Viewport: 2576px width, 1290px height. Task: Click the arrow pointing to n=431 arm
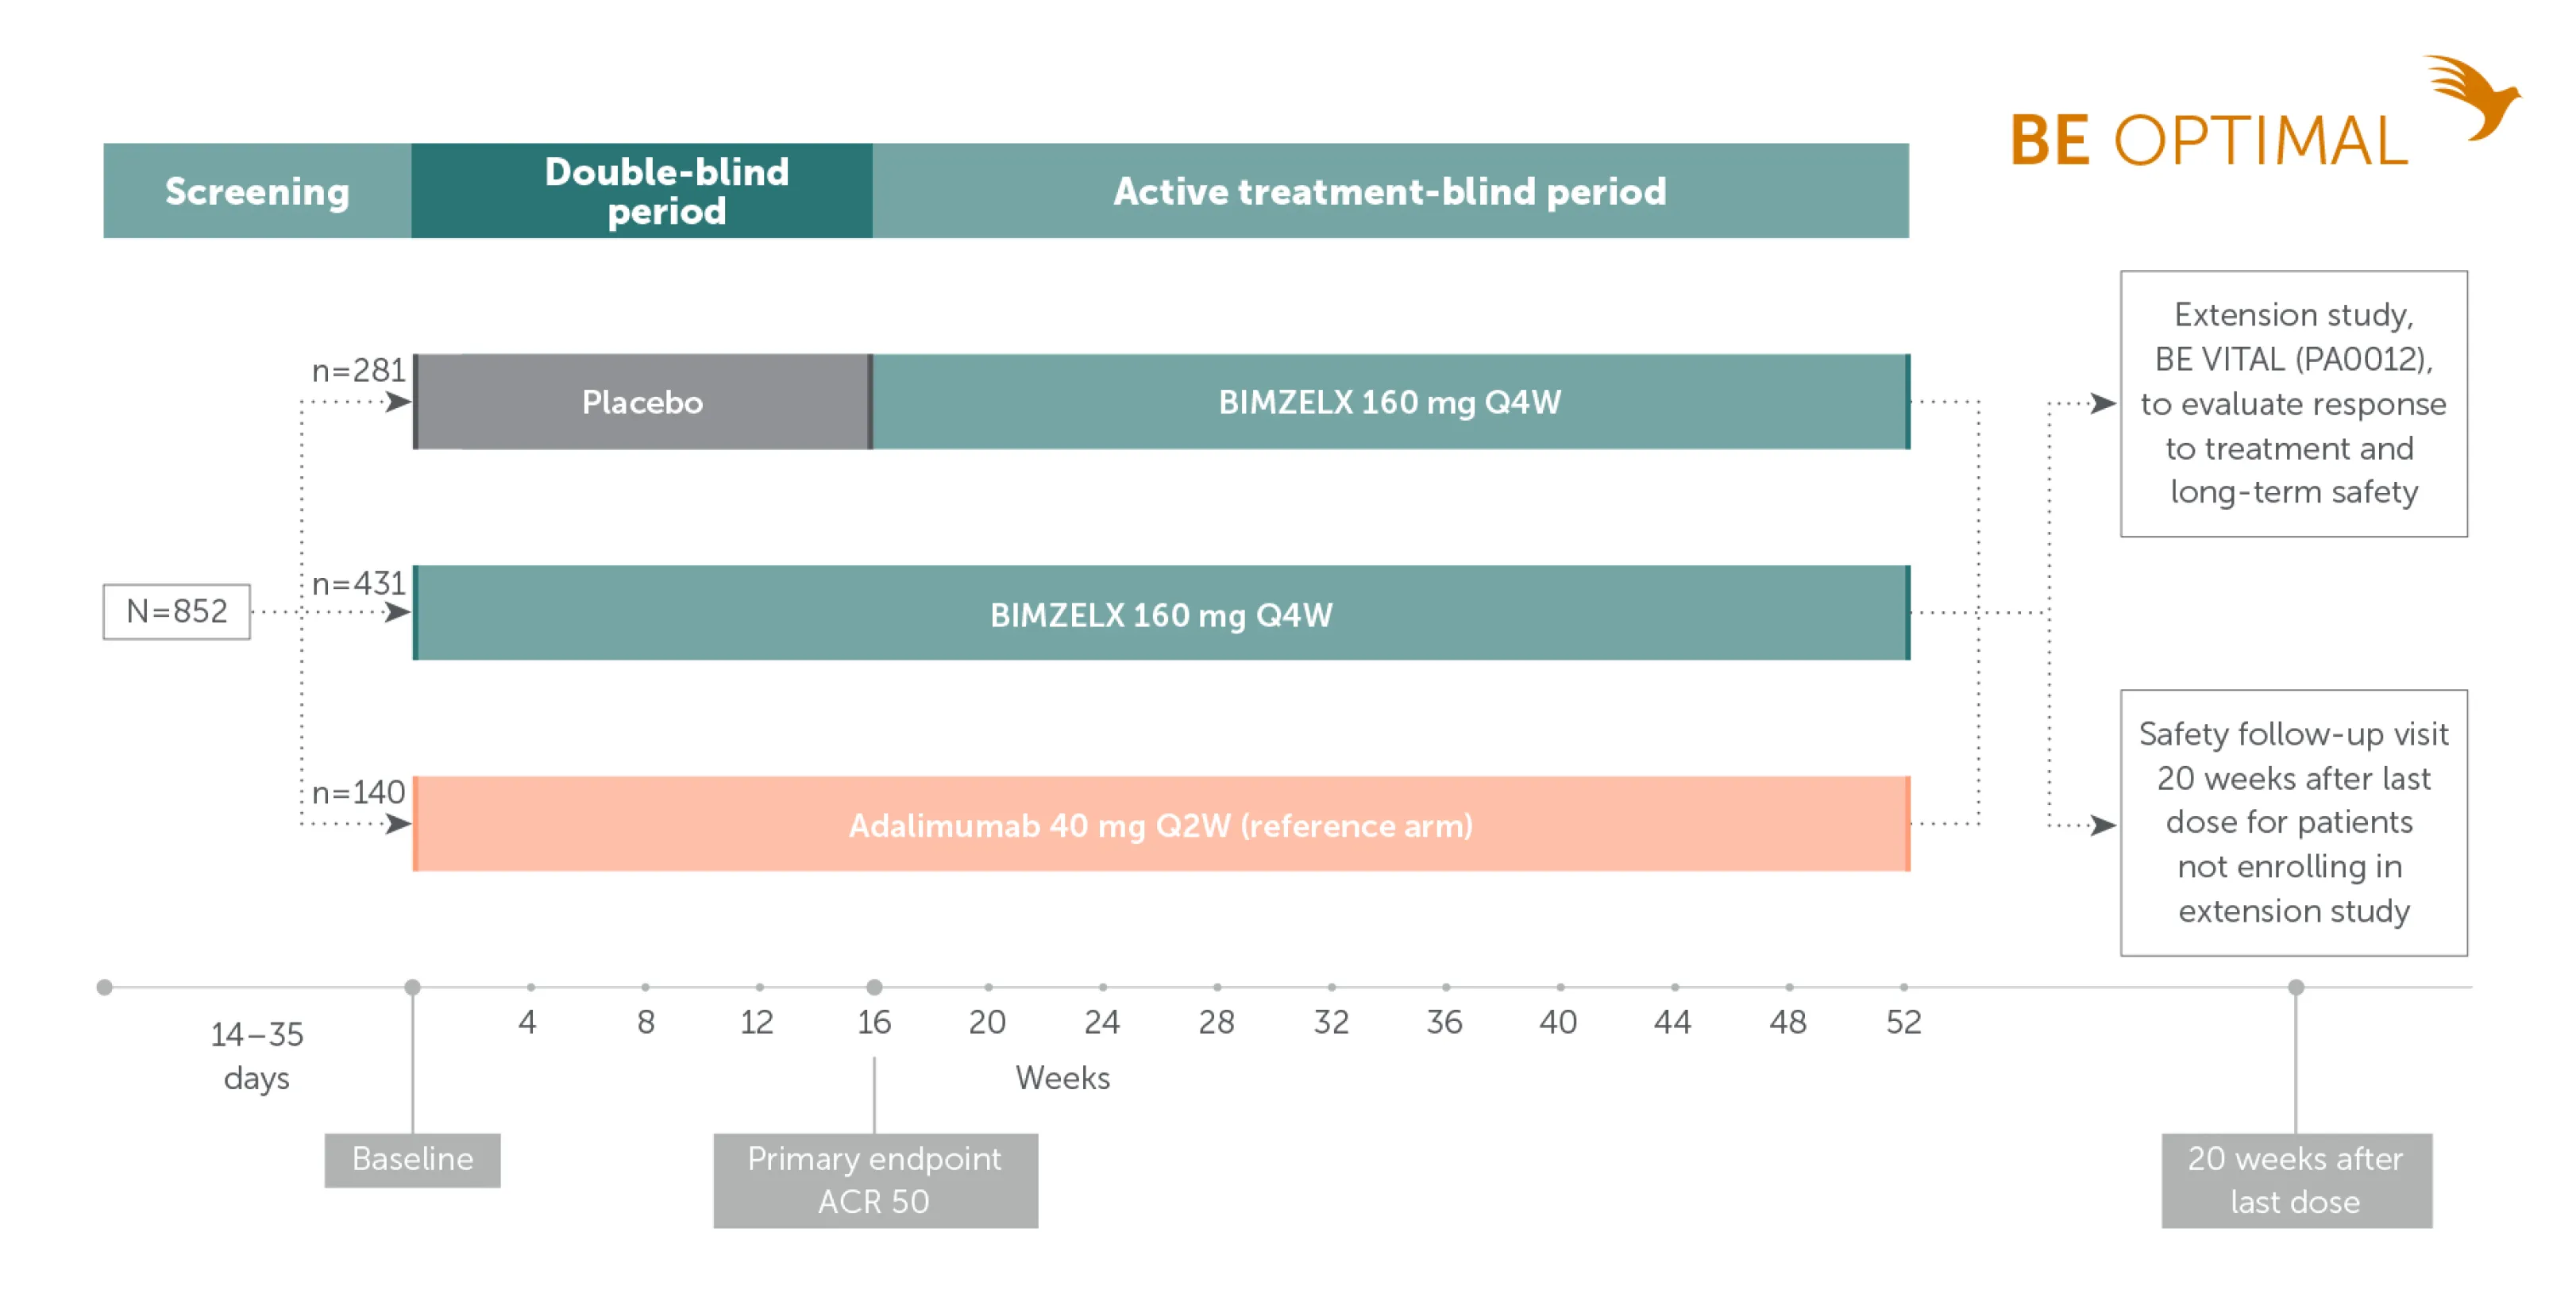[x=398, y=612]
